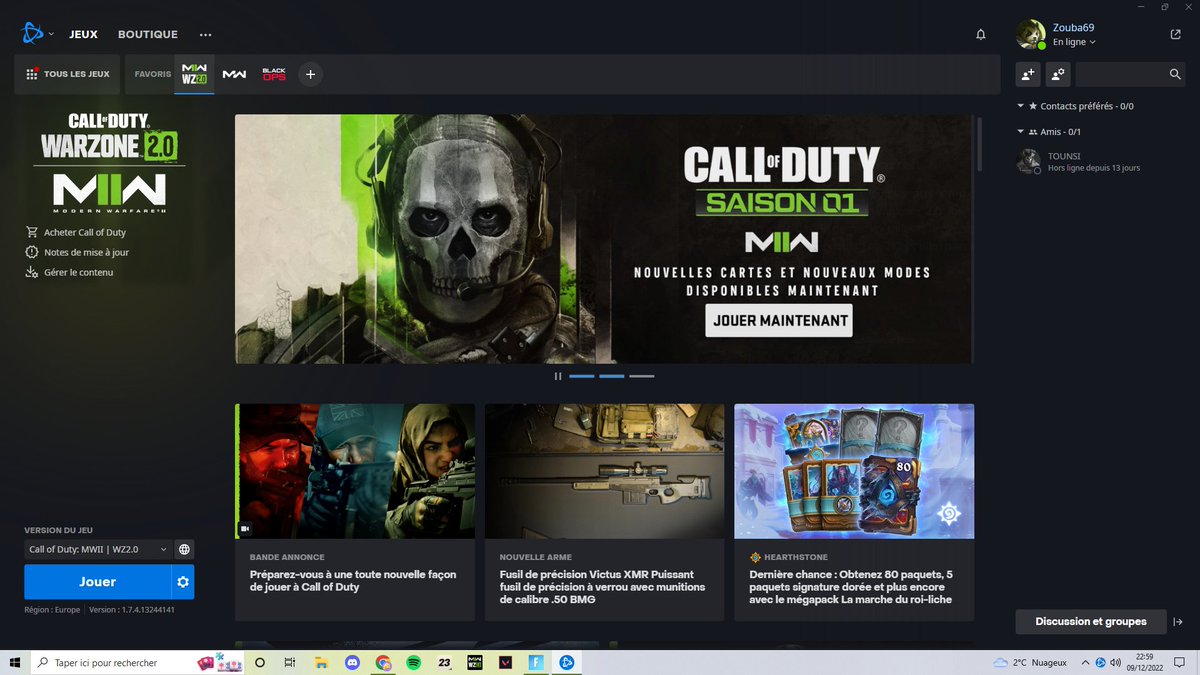Open the BOUTIQUE tab
The height and width of the screenshot is (675, 1200).
[x=148, y=34]
